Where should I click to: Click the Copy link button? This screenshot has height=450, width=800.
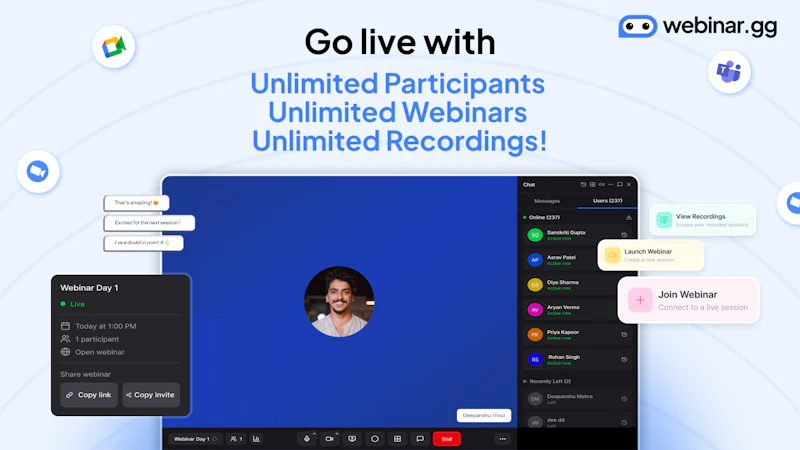coord(89,395)
